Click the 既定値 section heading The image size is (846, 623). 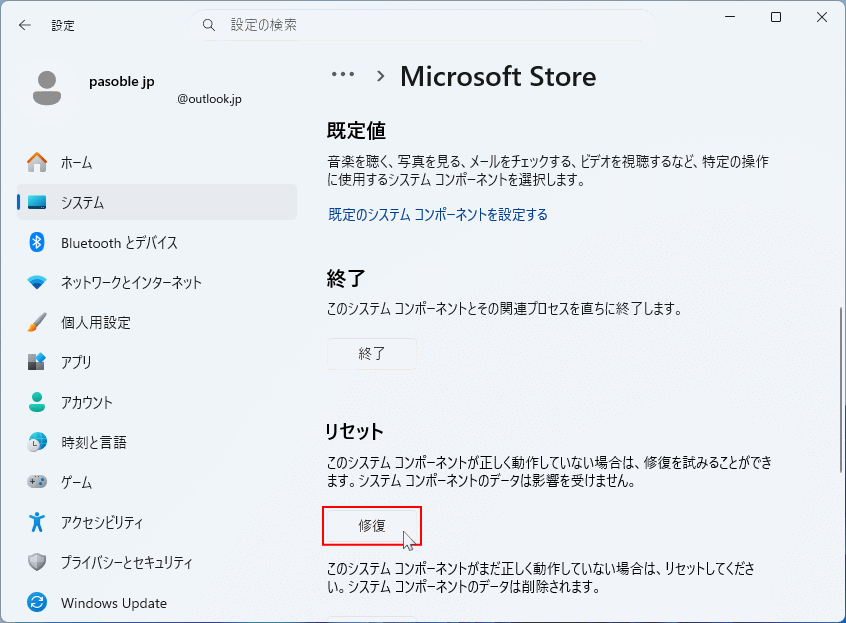point(356,131)
